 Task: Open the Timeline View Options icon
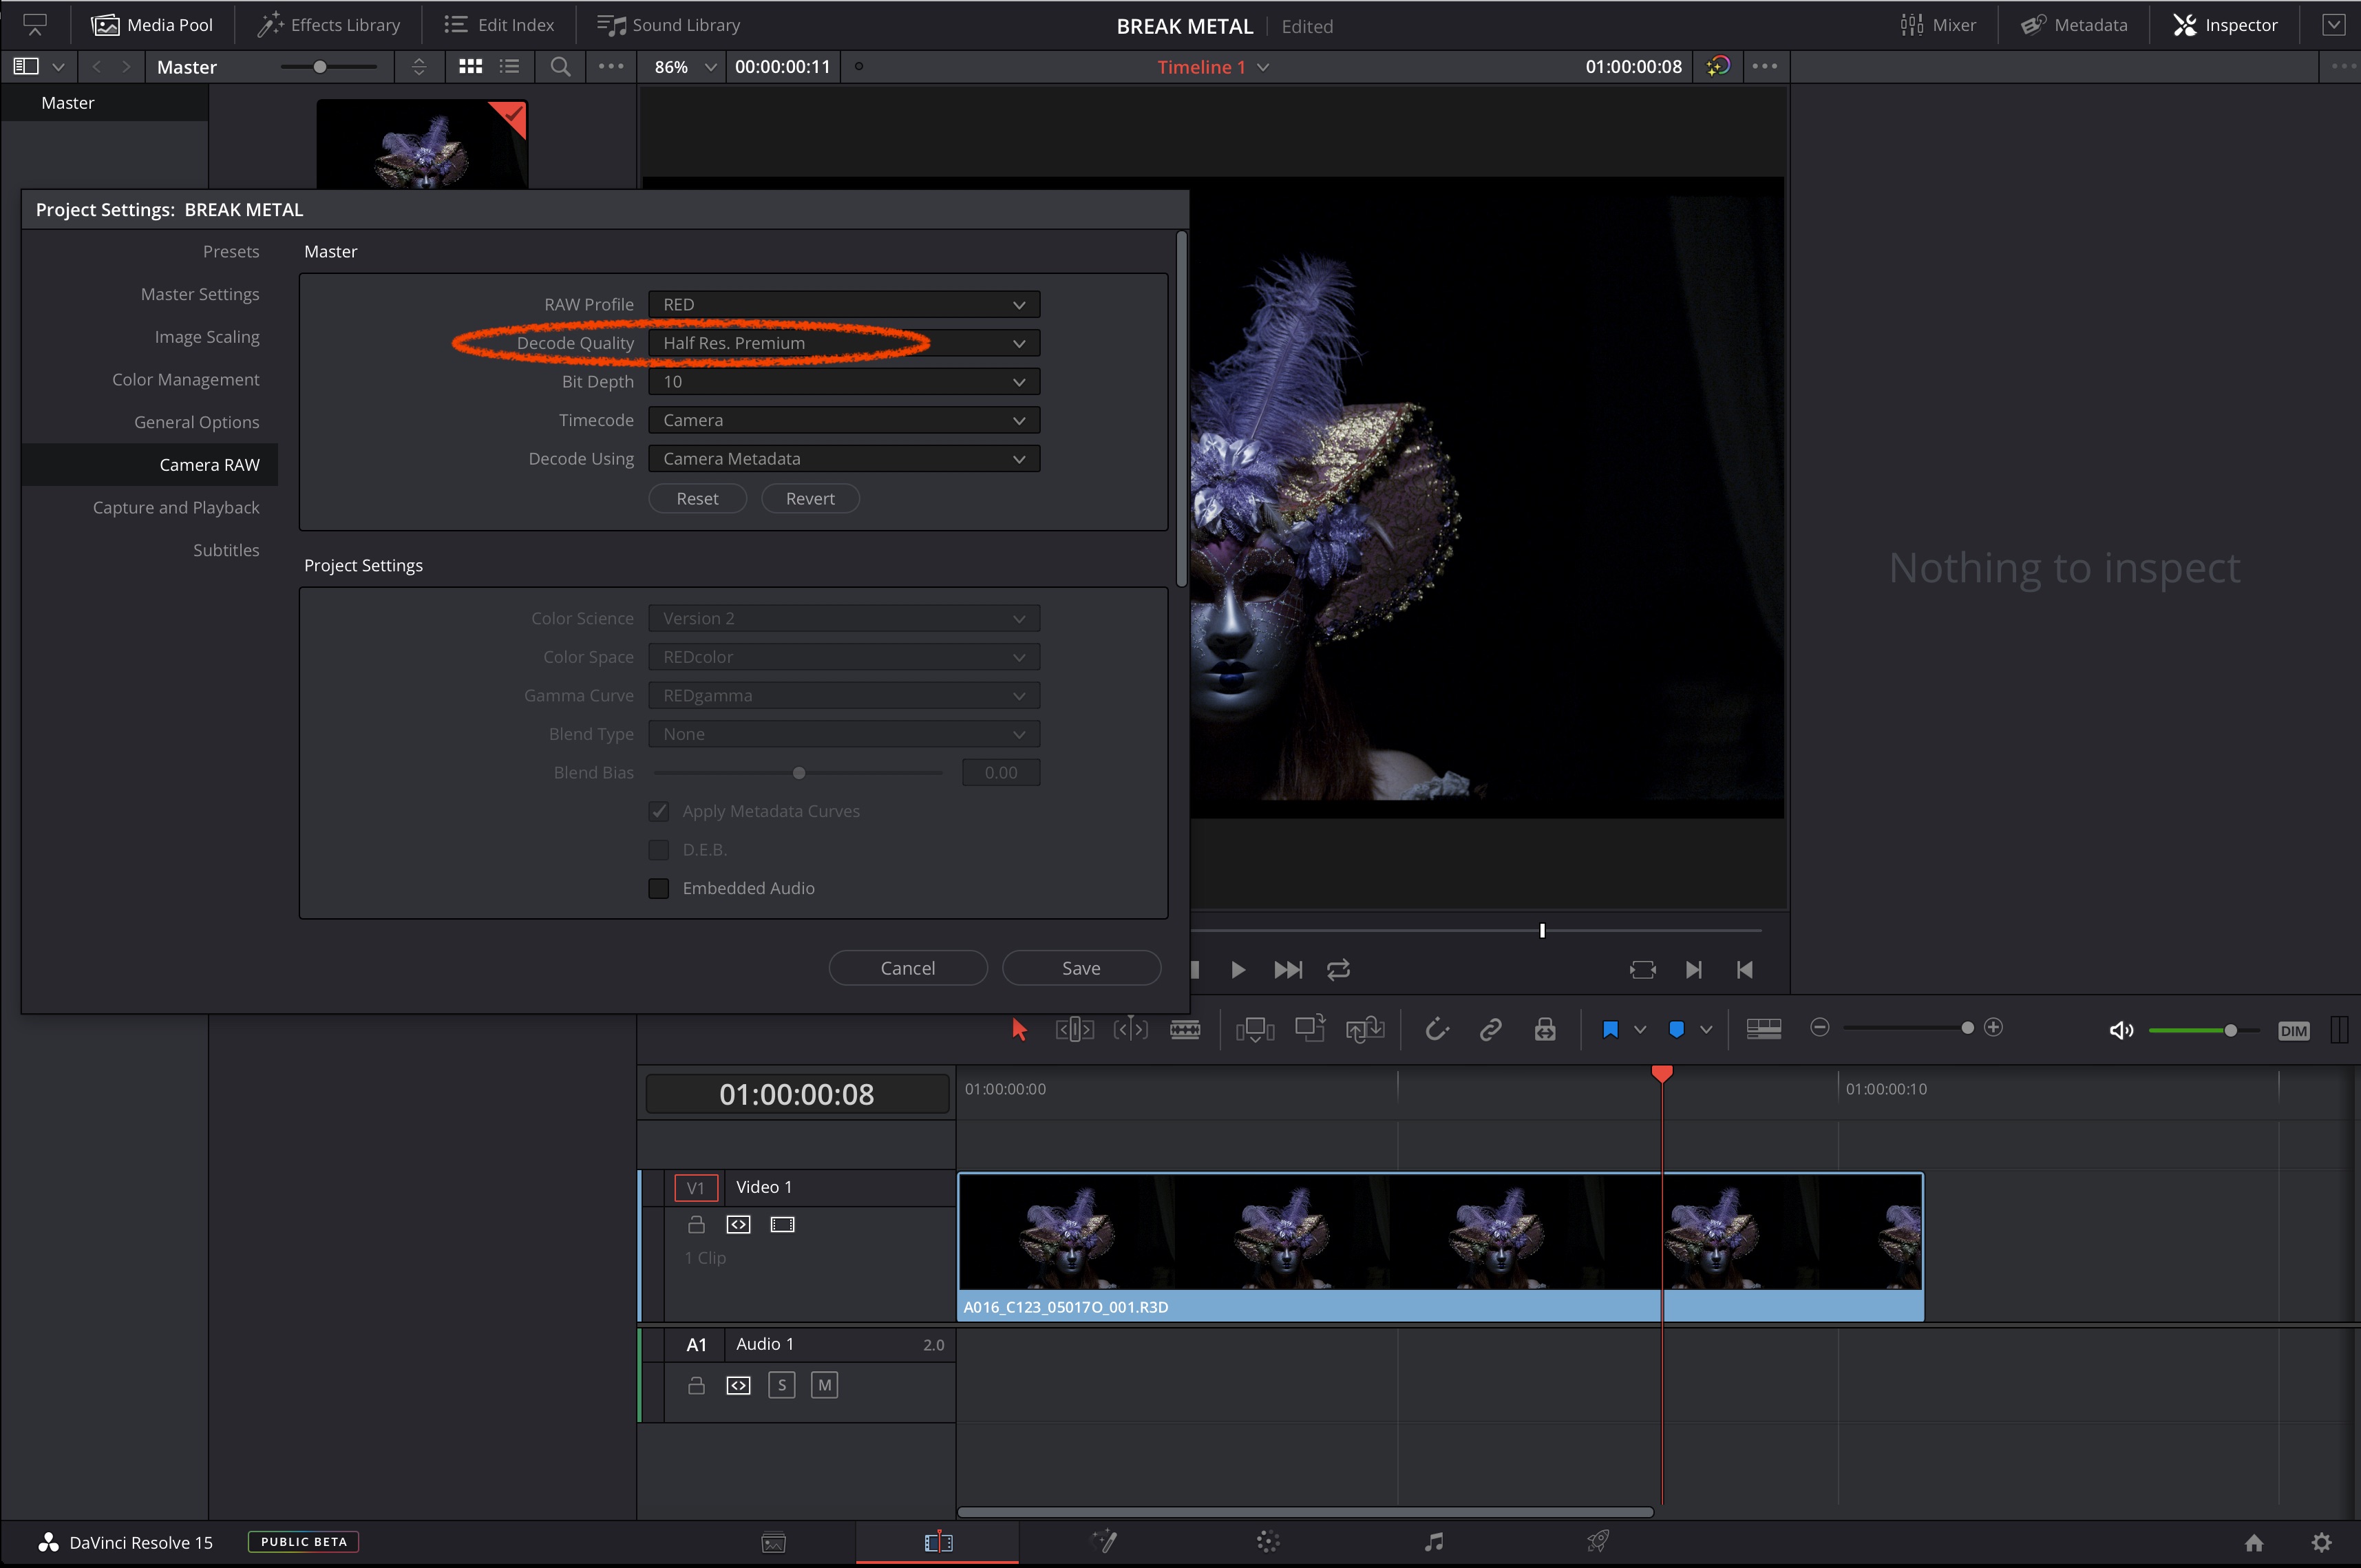point(1764,1029)
